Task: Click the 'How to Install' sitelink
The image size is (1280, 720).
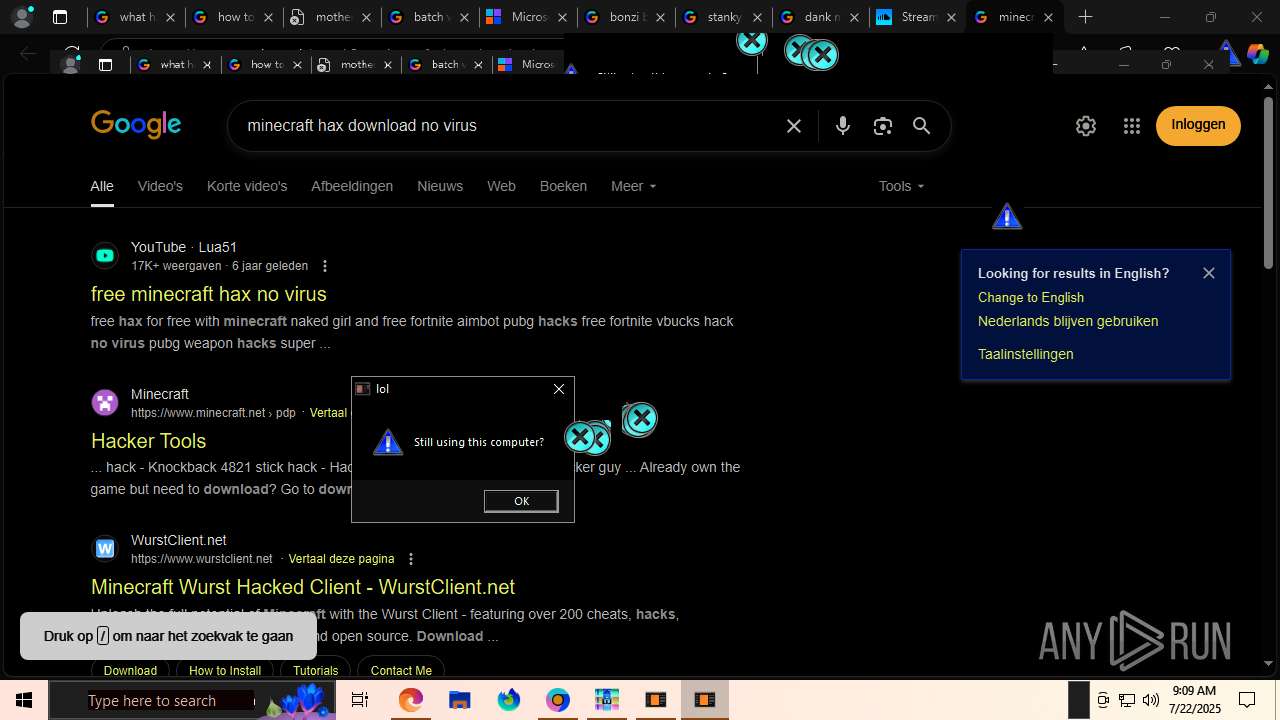Action: coord(224,670)
